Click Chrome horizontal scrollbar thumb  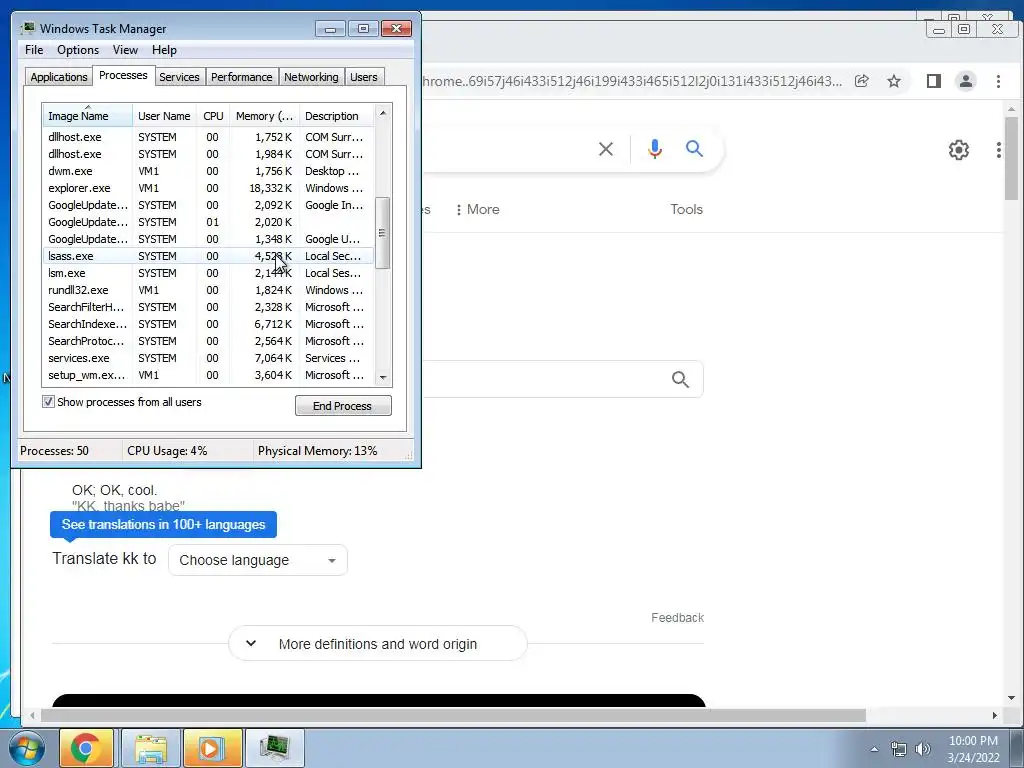tap(453, 715)
